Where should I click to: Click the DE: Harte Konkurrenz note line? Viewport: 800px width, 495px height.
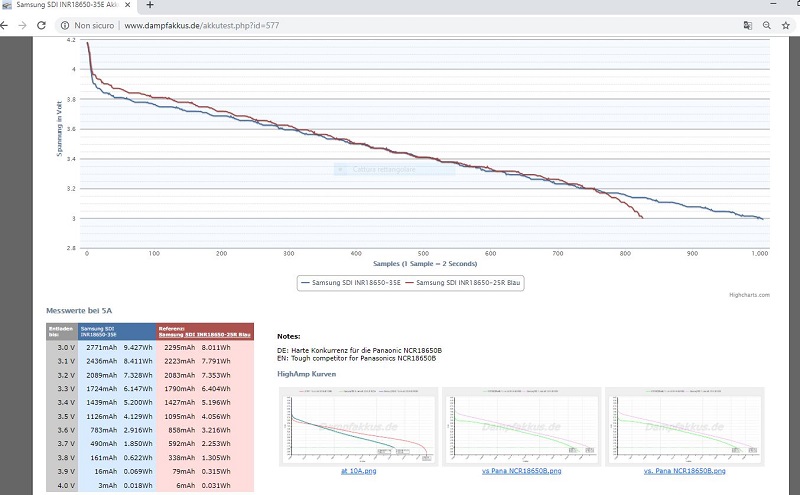click(359, 351)
